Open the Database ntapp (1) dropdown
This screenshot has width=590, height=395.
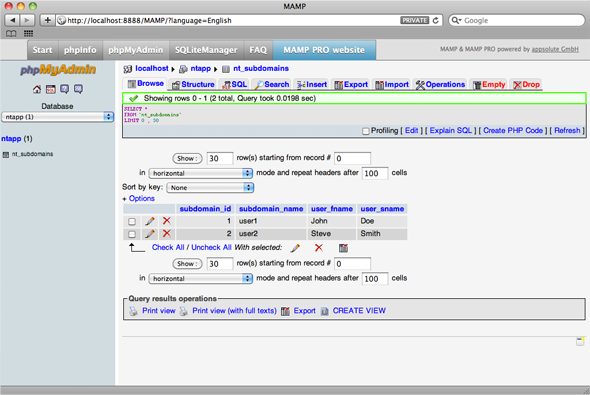point(58,117)
